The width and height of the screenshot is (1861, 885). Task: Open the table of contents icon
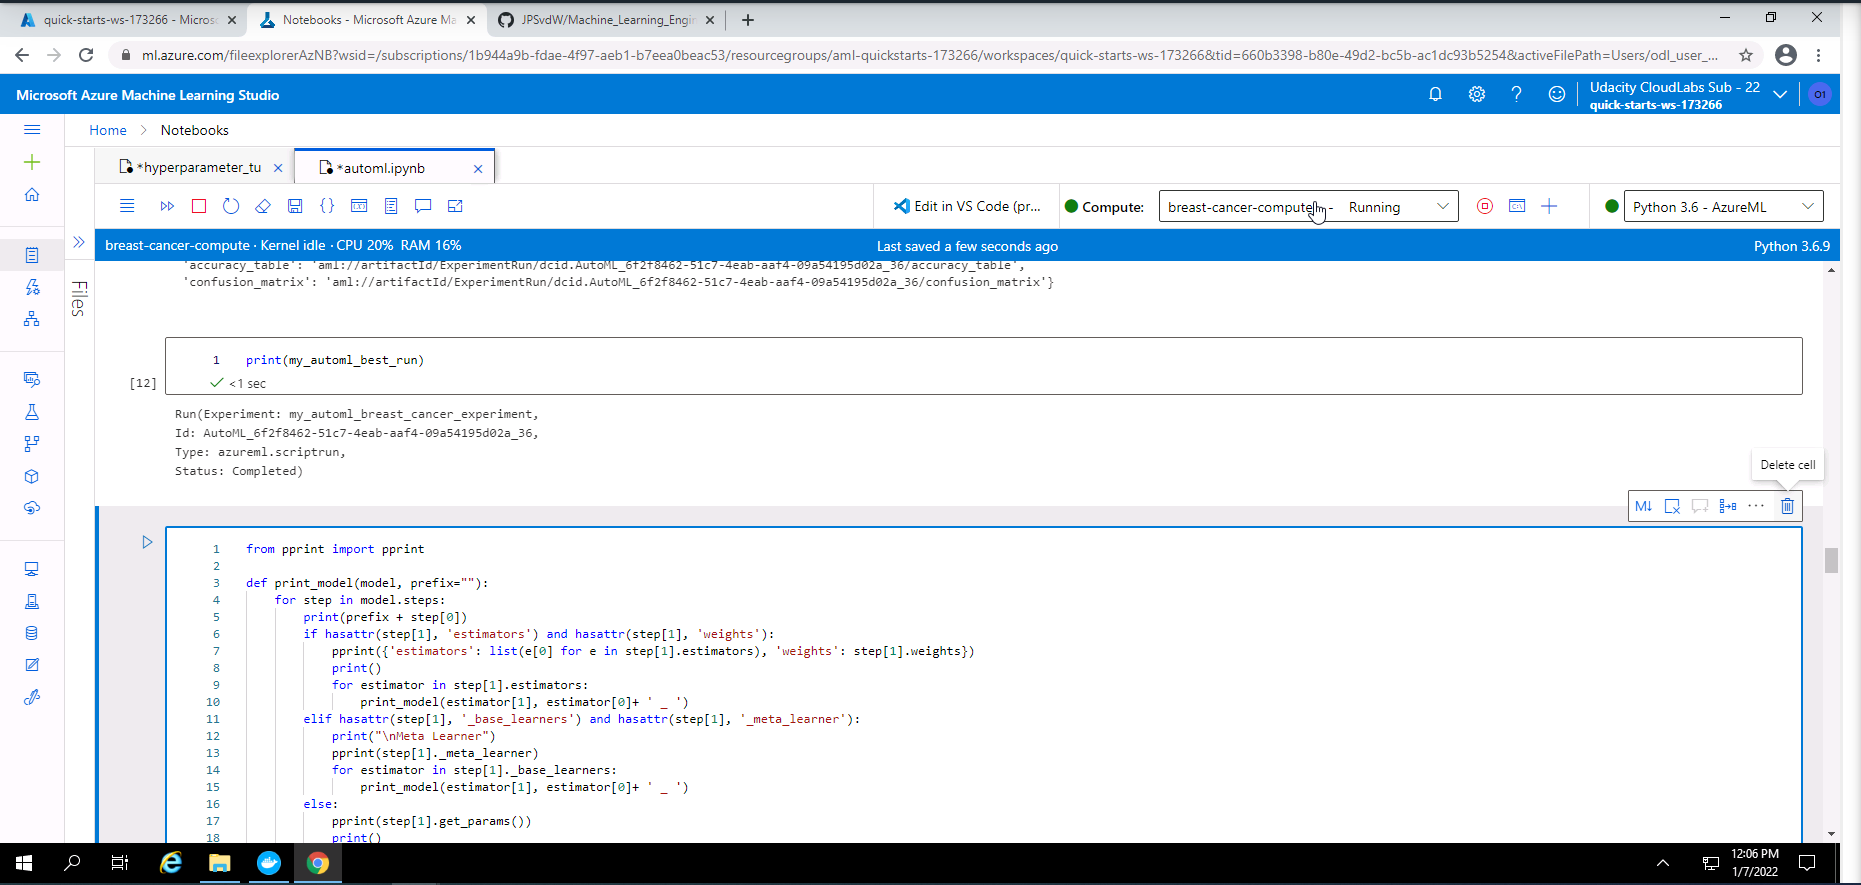click(391, 206)
